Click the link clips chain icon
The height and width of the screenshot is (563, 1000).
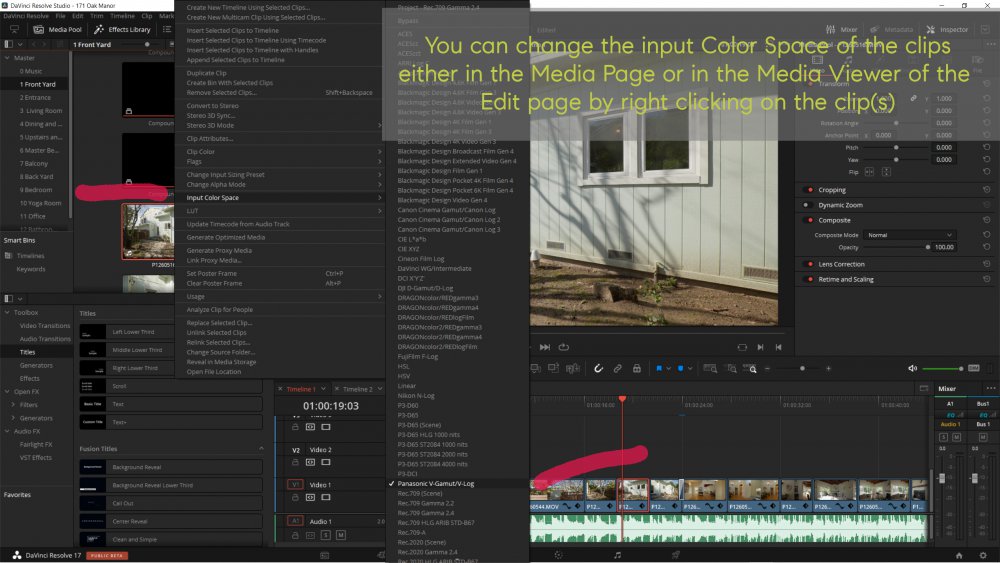[617, 368]
